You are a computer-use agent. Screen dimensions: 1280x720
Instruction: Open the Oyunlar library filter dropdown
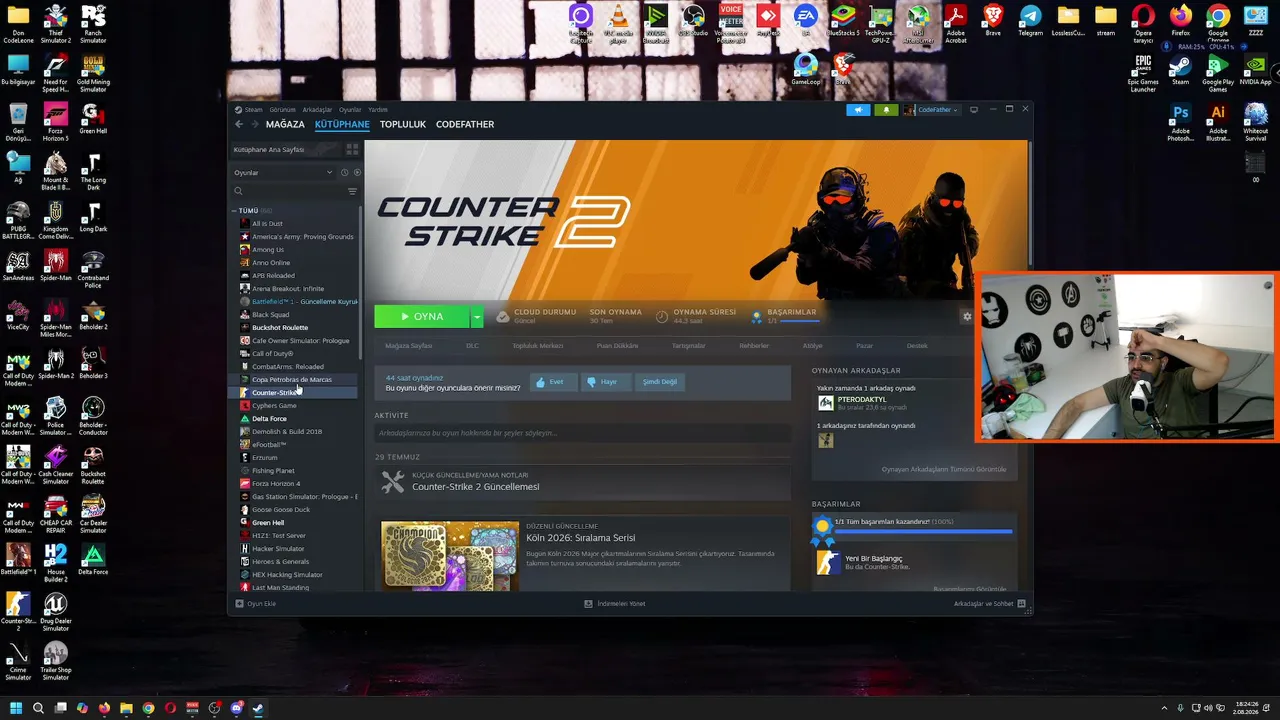point(283,172)
